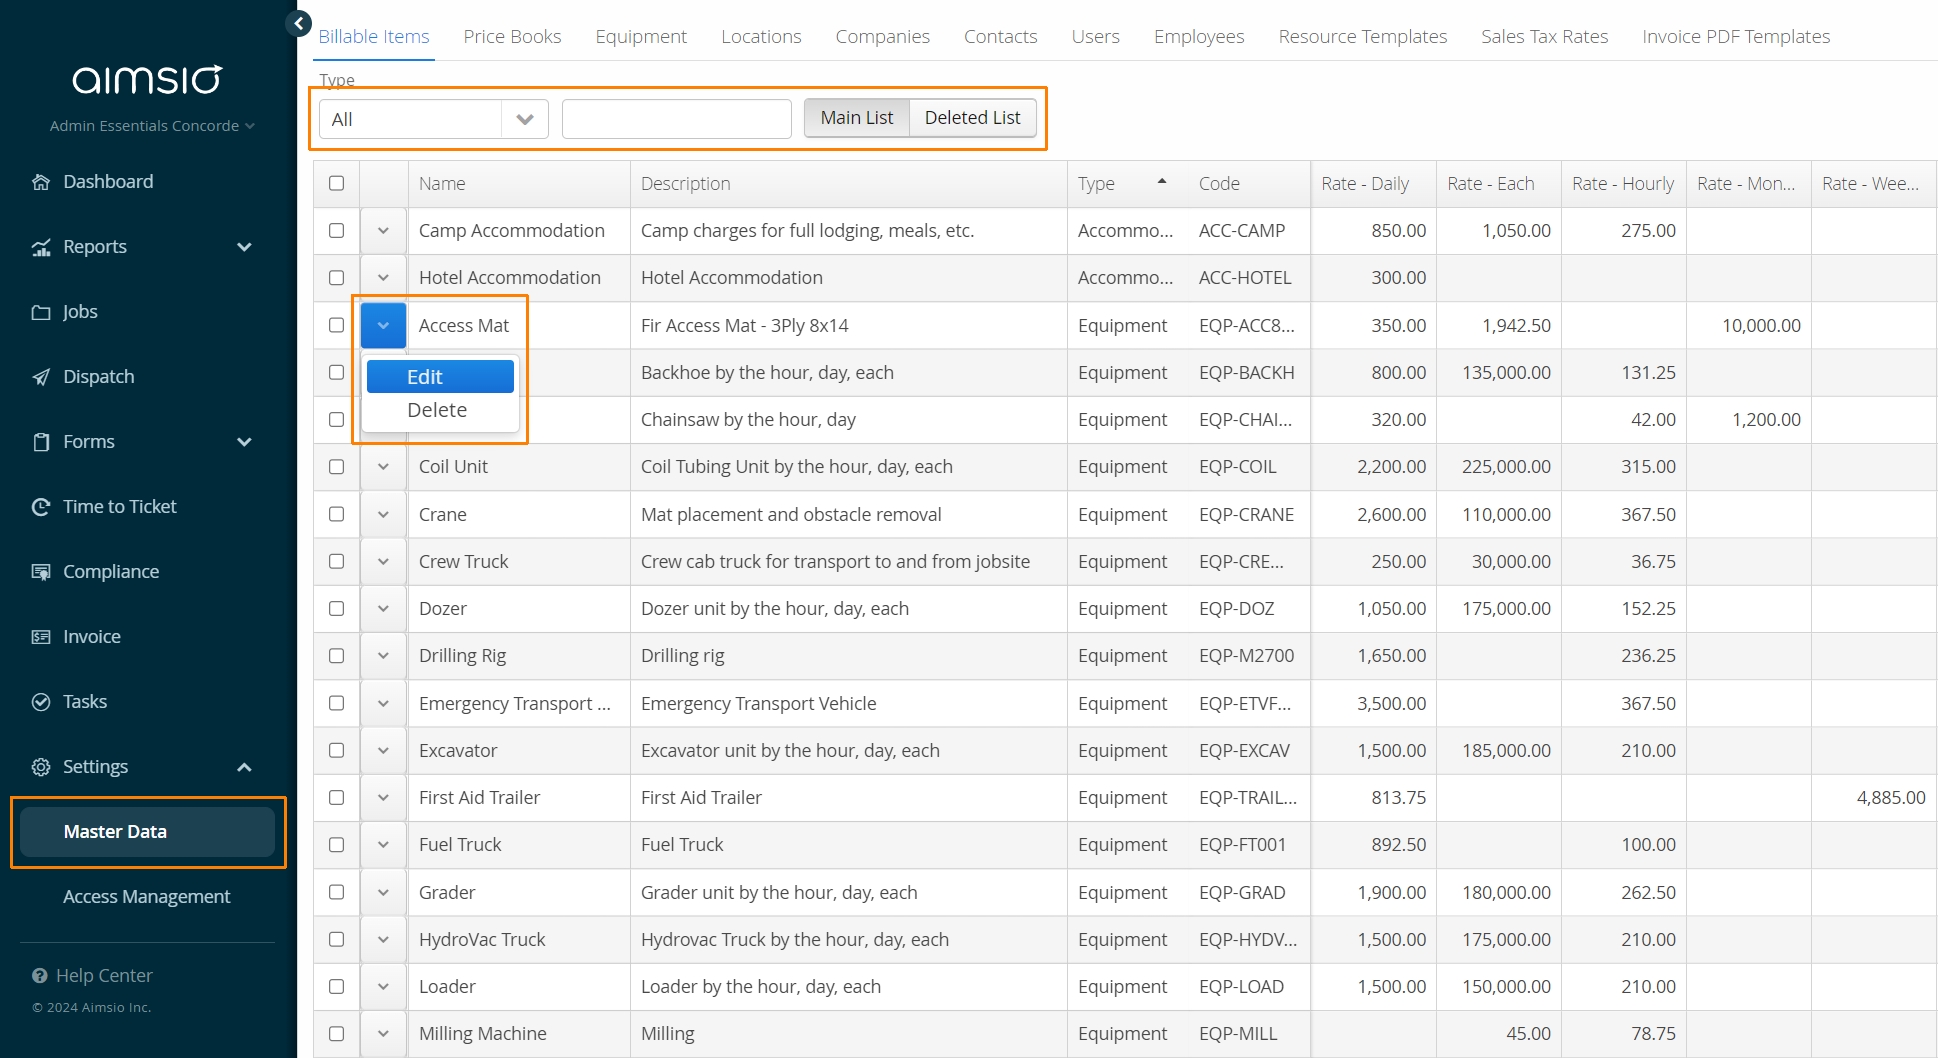This screenshot has width=1938, height=1058.
Task: Select Delete from the row menu
Action: click(x=440, y=410)
